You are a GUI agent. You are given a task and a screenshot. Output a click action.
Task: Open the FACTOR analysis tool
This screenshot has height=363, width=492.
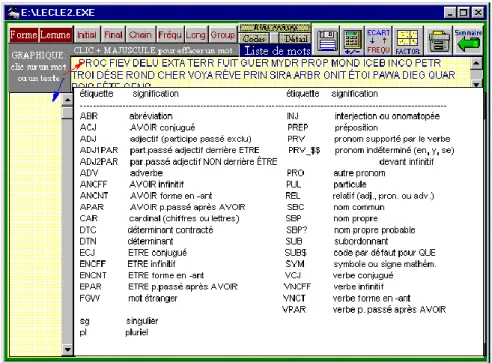(x=407, y=41)
